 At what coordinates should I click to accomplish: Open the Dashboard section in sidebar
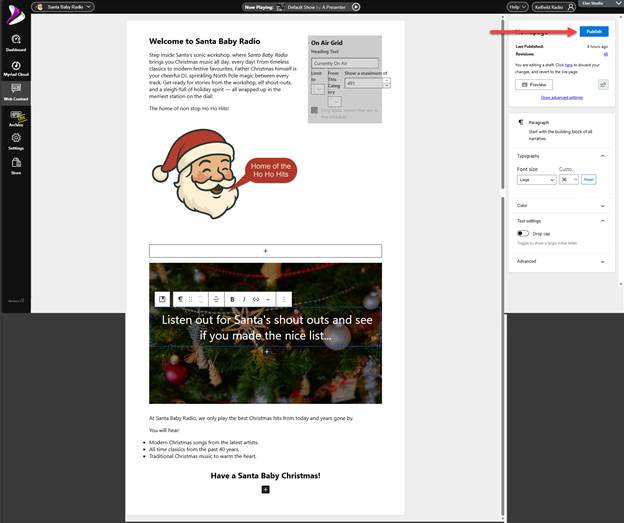(x=16, y=43)
